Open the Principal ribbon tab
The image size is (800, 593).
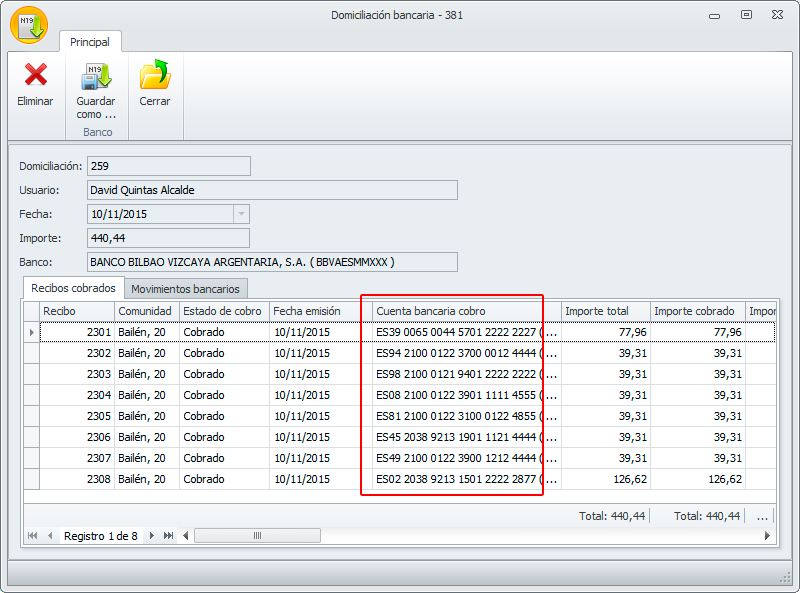point(90,42)
